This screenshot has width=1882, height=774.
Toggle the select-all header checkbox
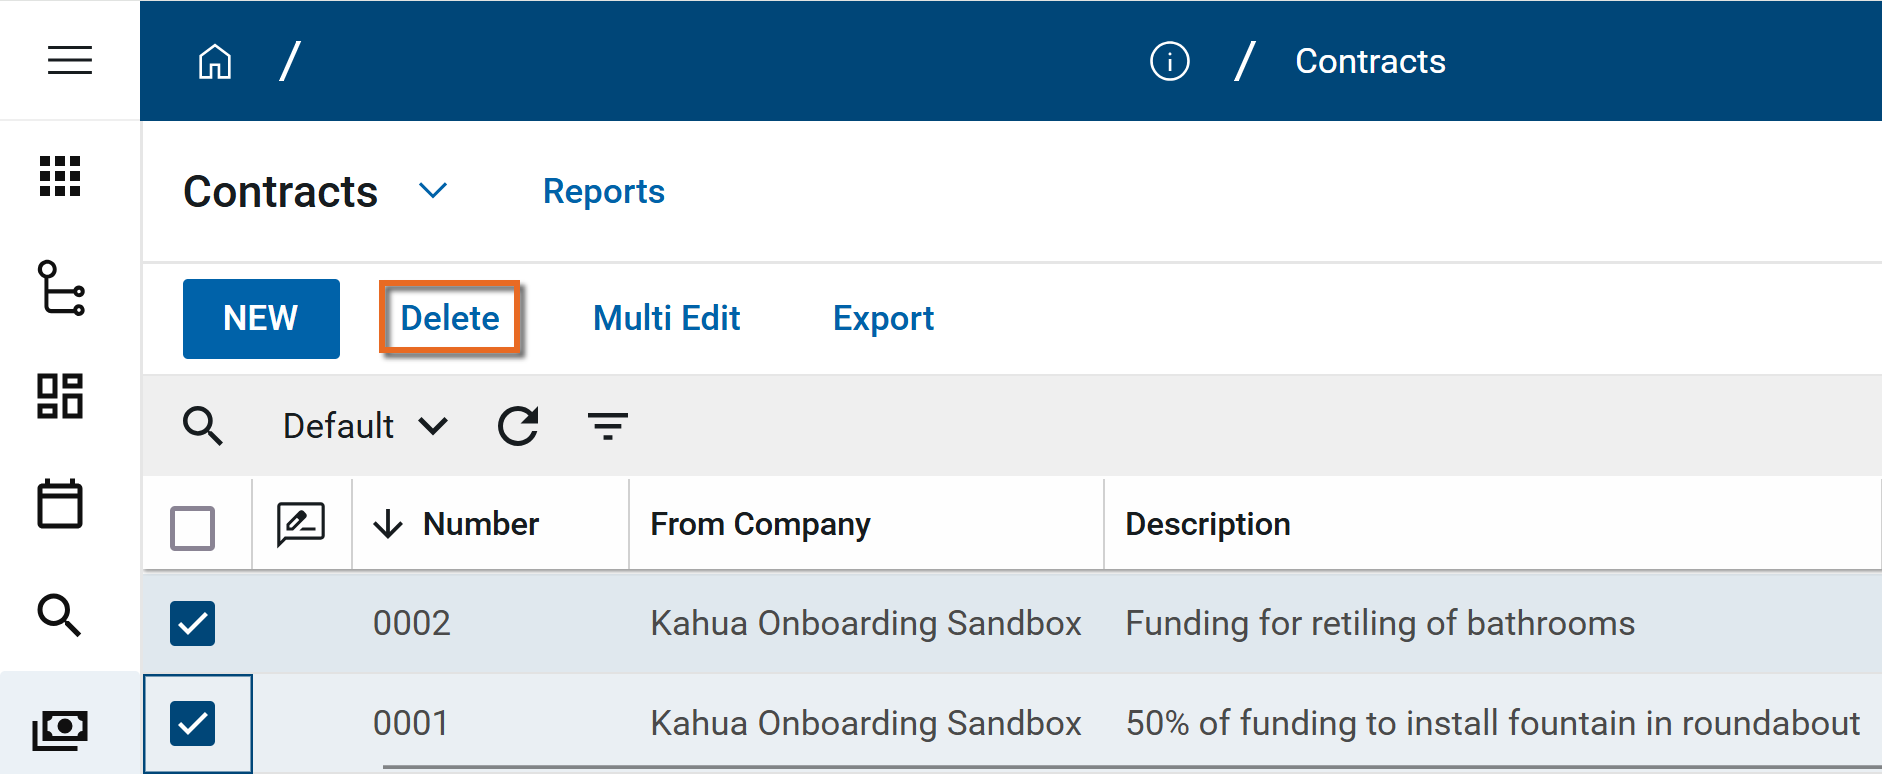point(192,527)
